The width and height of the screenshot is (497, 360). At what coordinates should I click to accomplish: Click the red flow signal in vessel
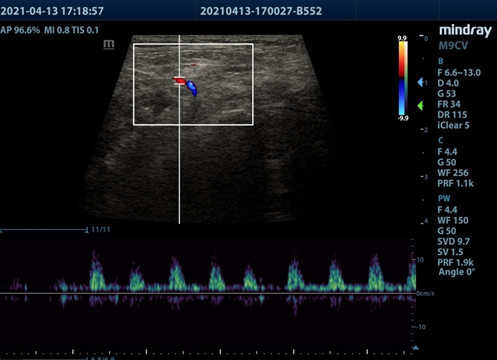tap(179, 80)
